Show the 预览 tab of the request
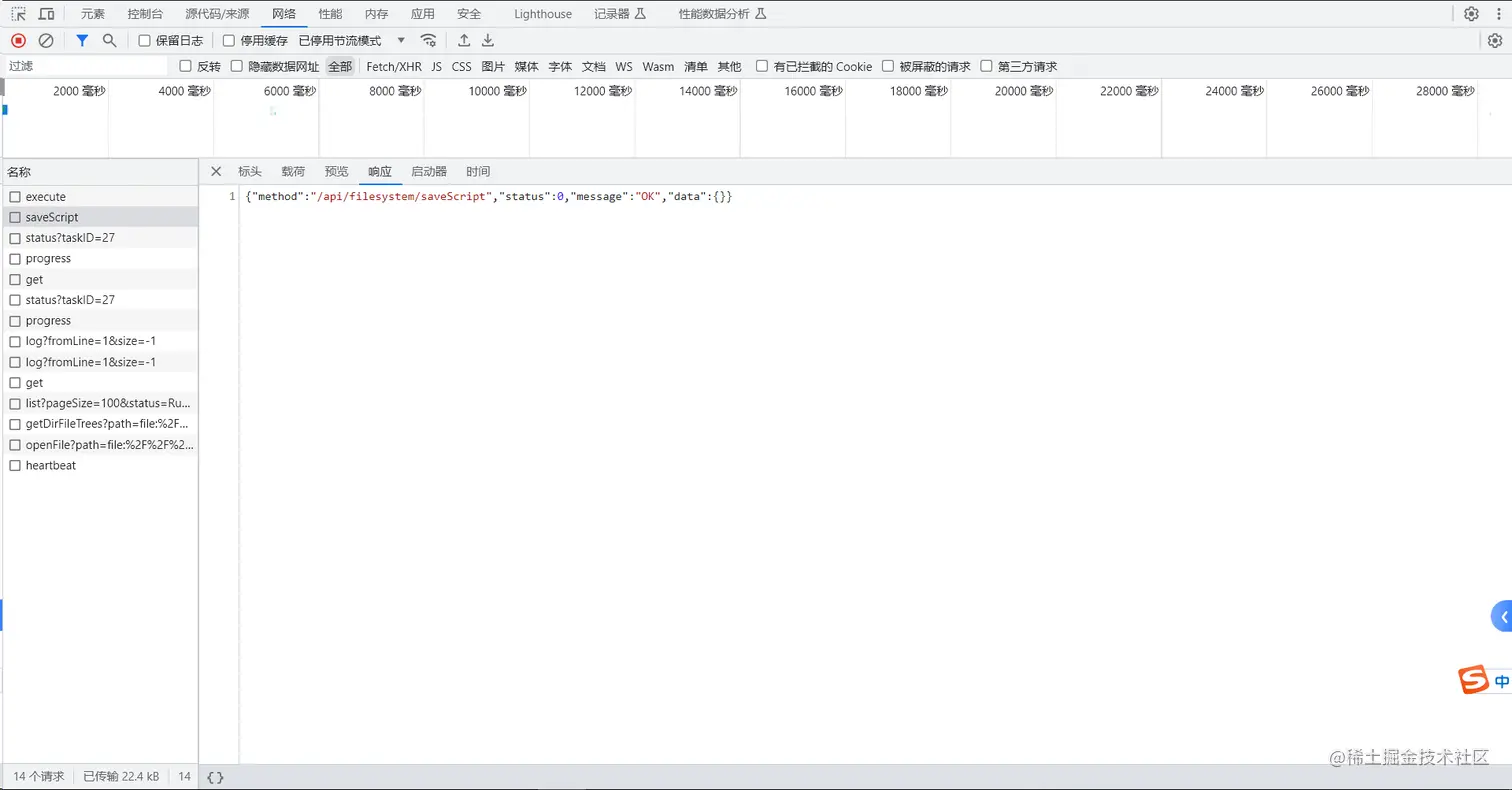The height and width of the screenshot is (790, 1512). tap(337, 171)
